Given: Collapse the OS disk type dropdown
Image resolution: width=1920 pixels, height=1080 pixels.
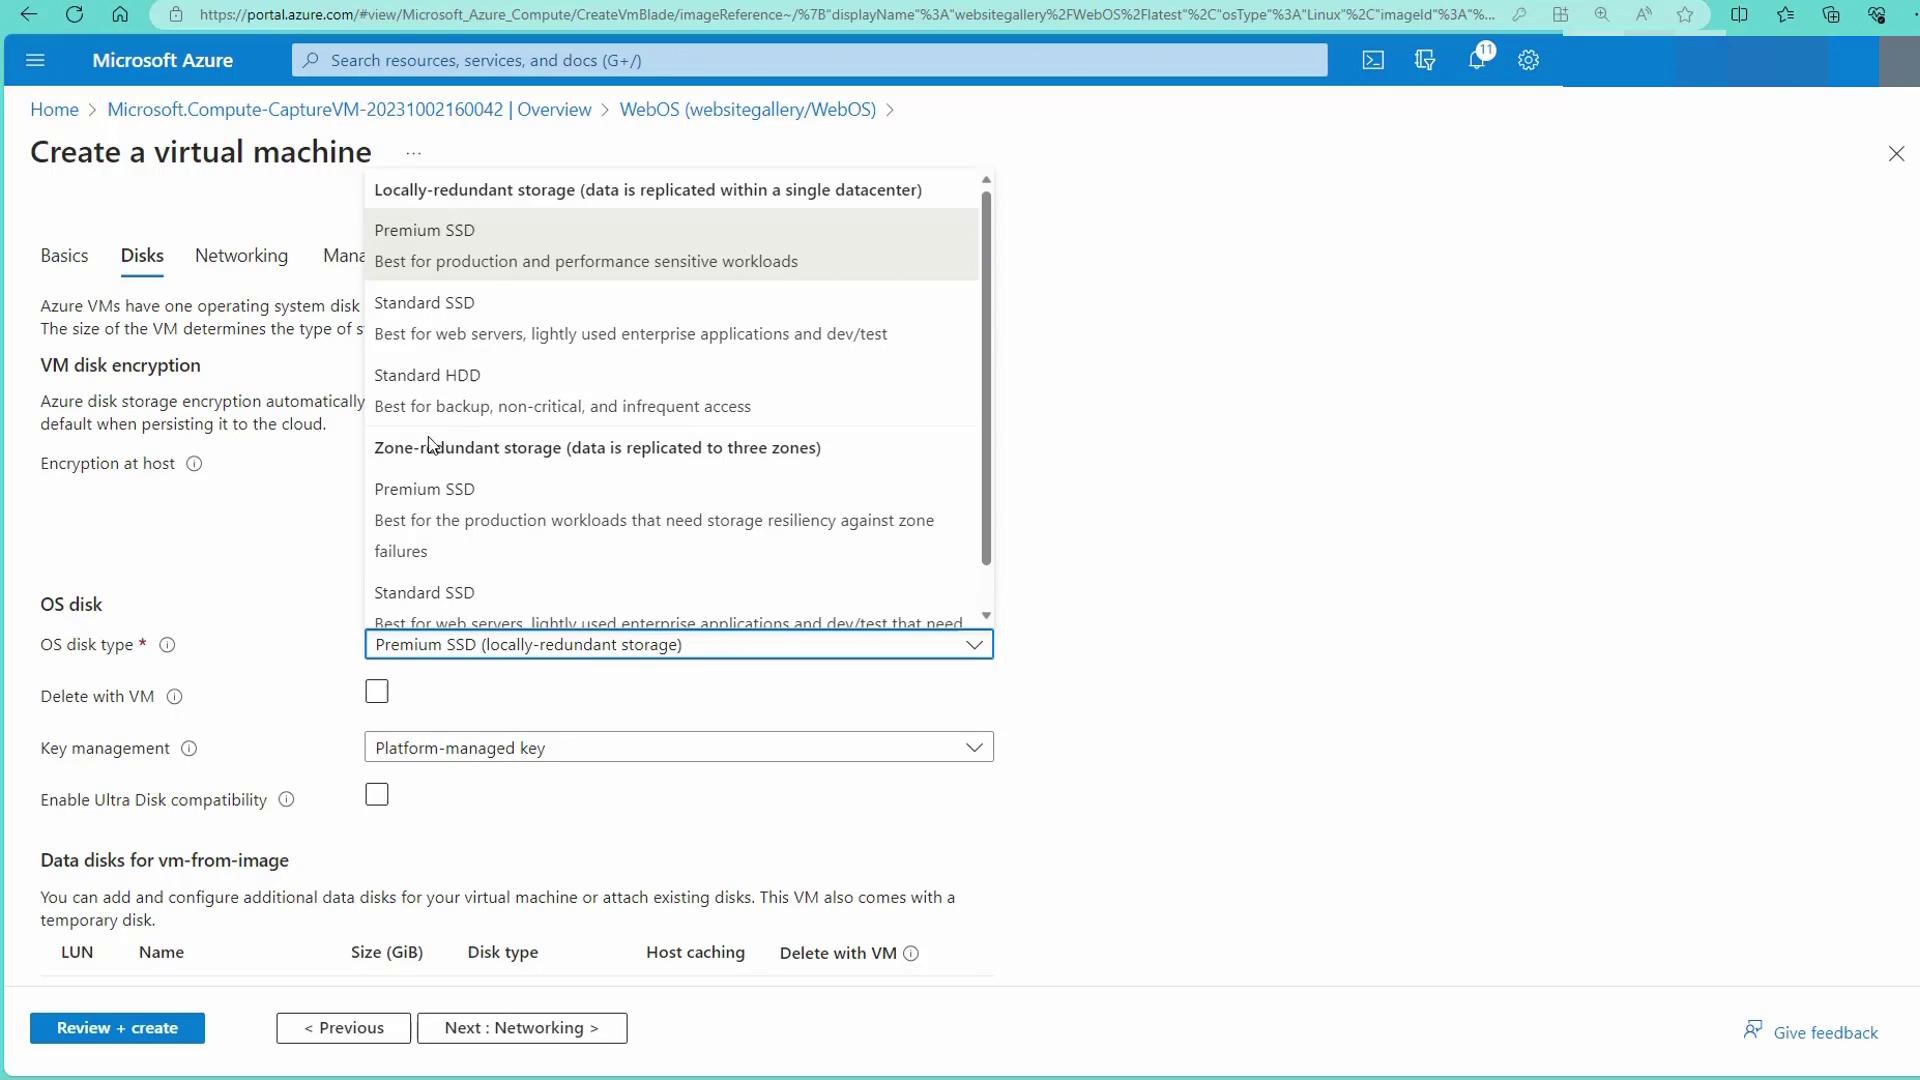Looking at the screenshot, I should tap(974, 645).
